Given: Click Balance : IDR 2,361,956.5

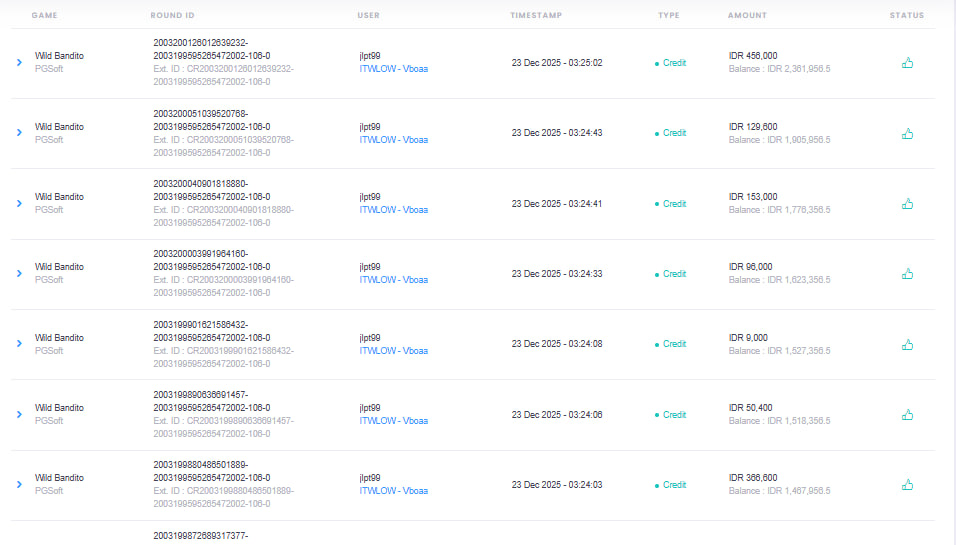Looking at the screenshot, I should (779, 69).
